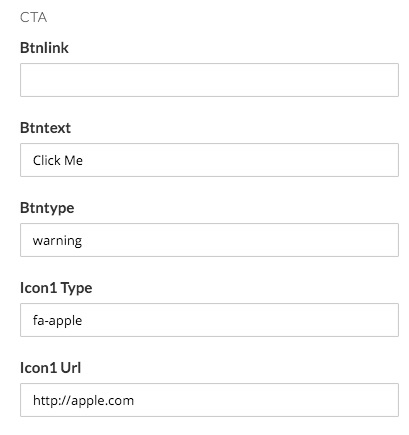Image resolution: width=409 pixels, height=435 pixels.
Task: Click the Btntext field label
Action: click(x=45, y=128)
